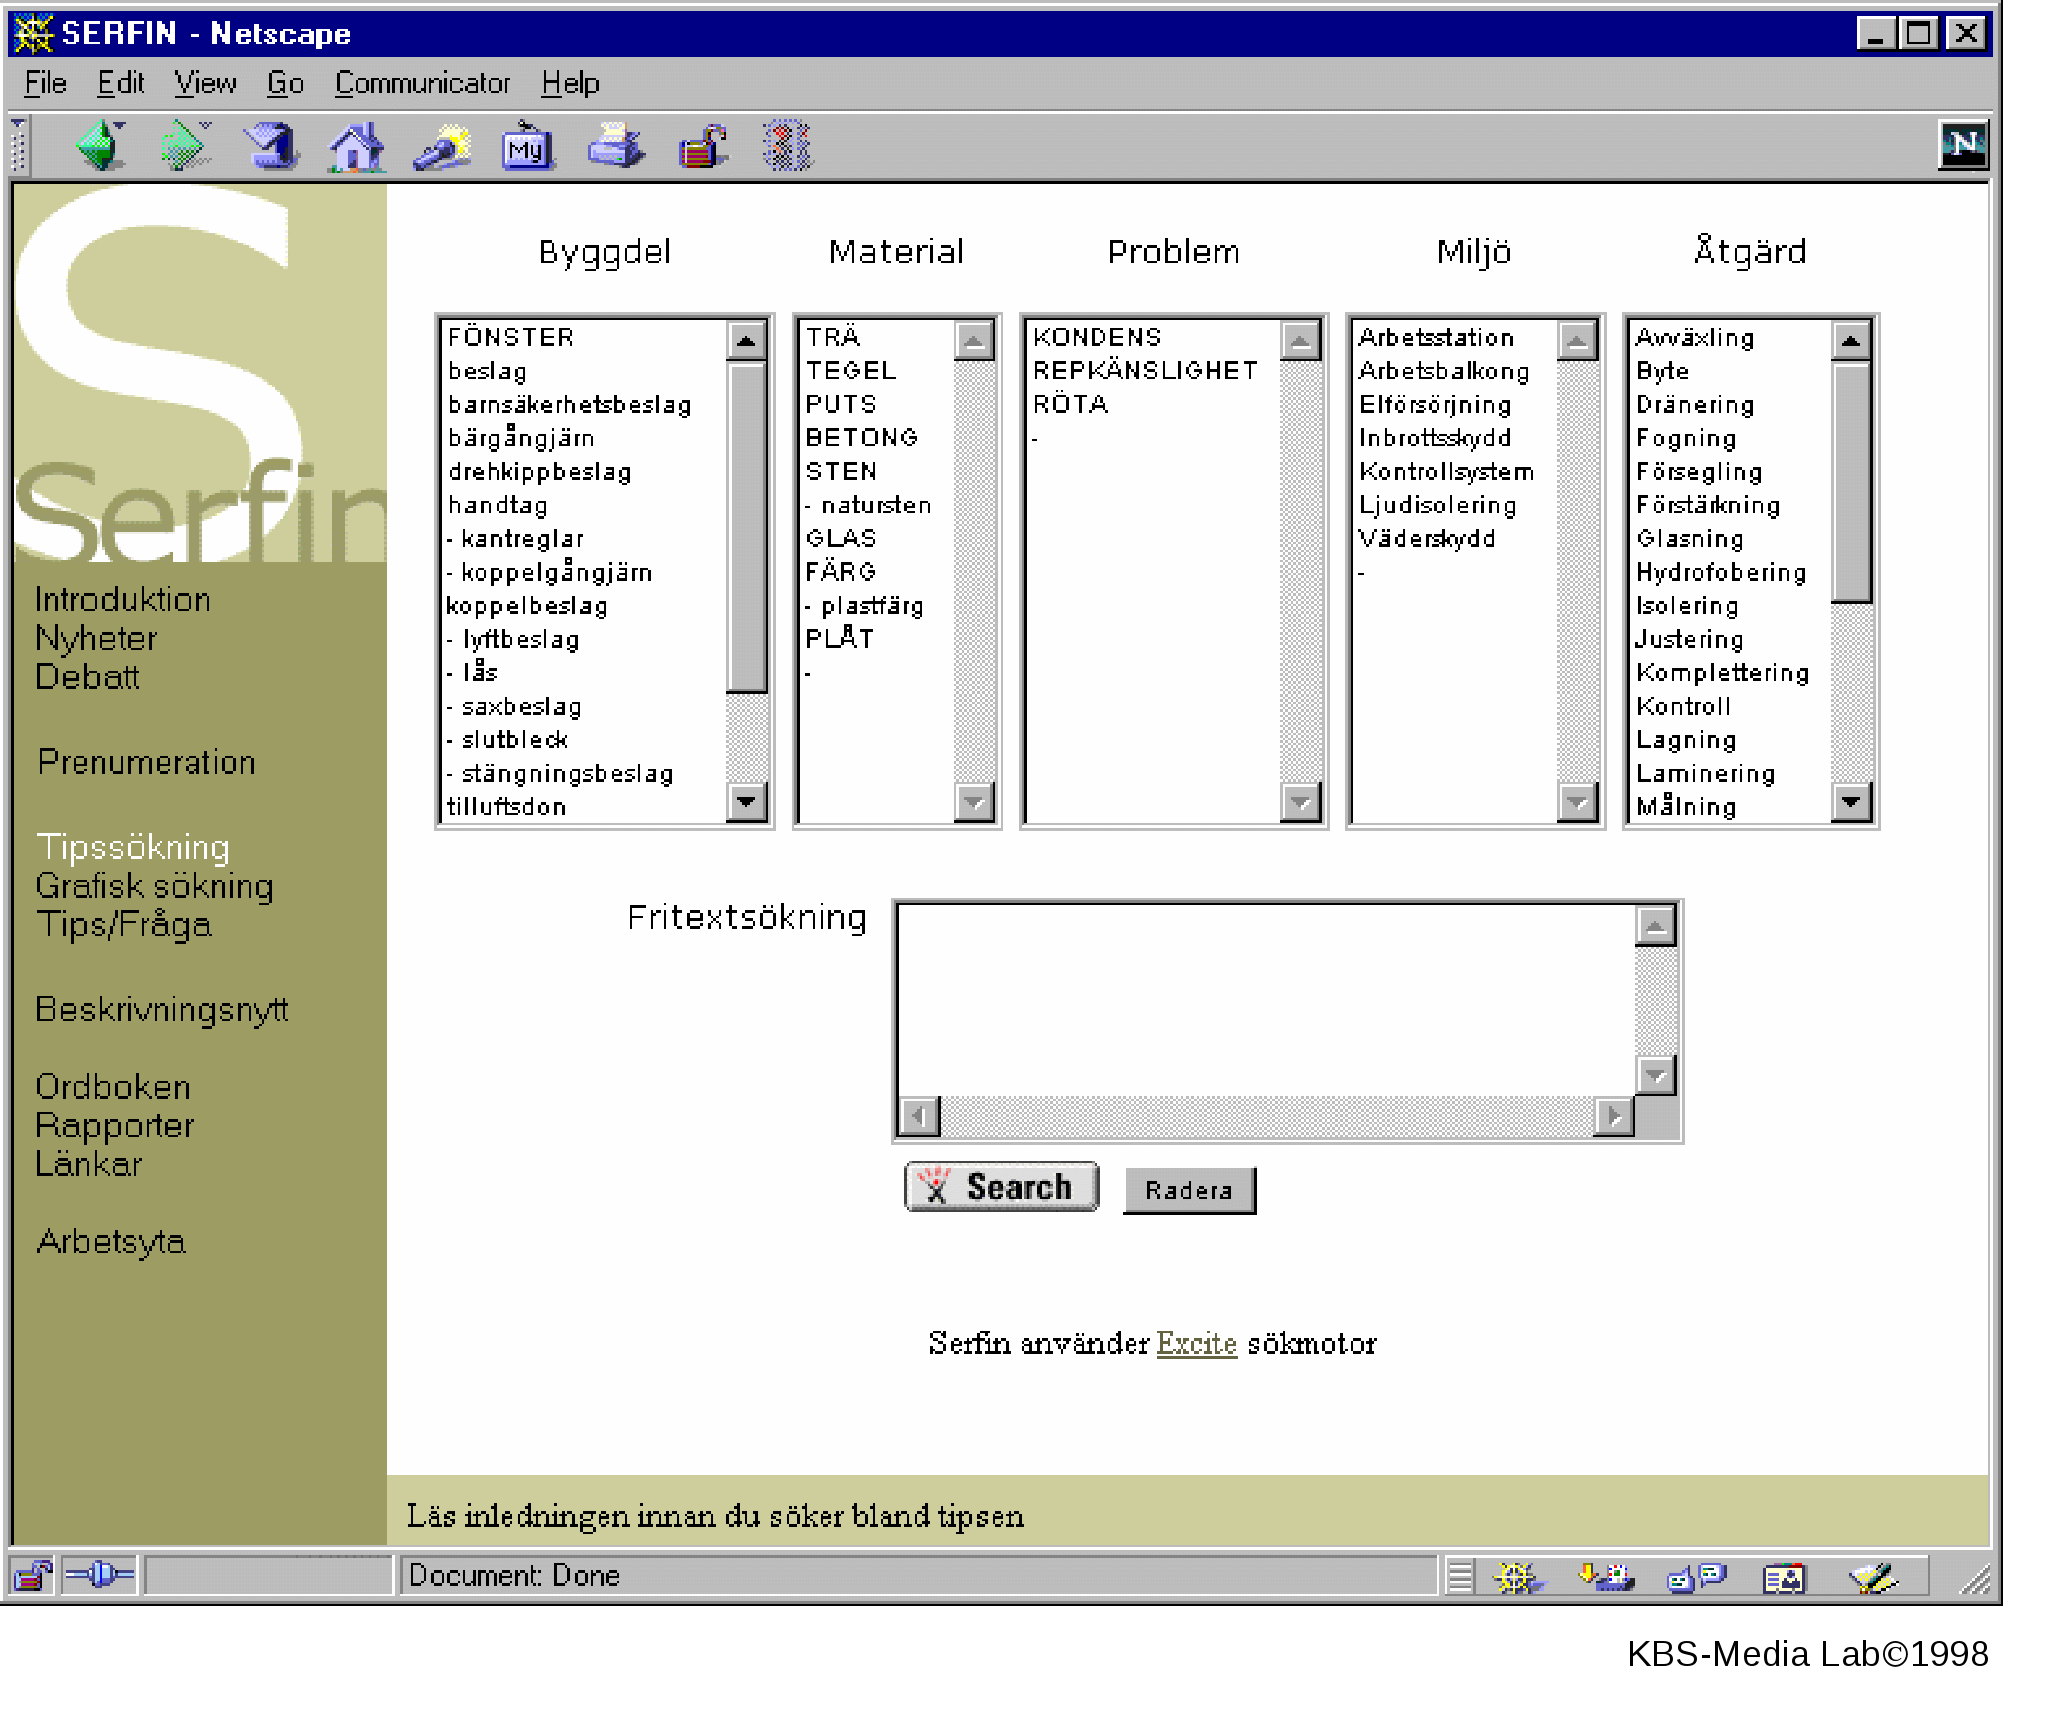
Task: Open the Go menu
Action: (285, 83)
